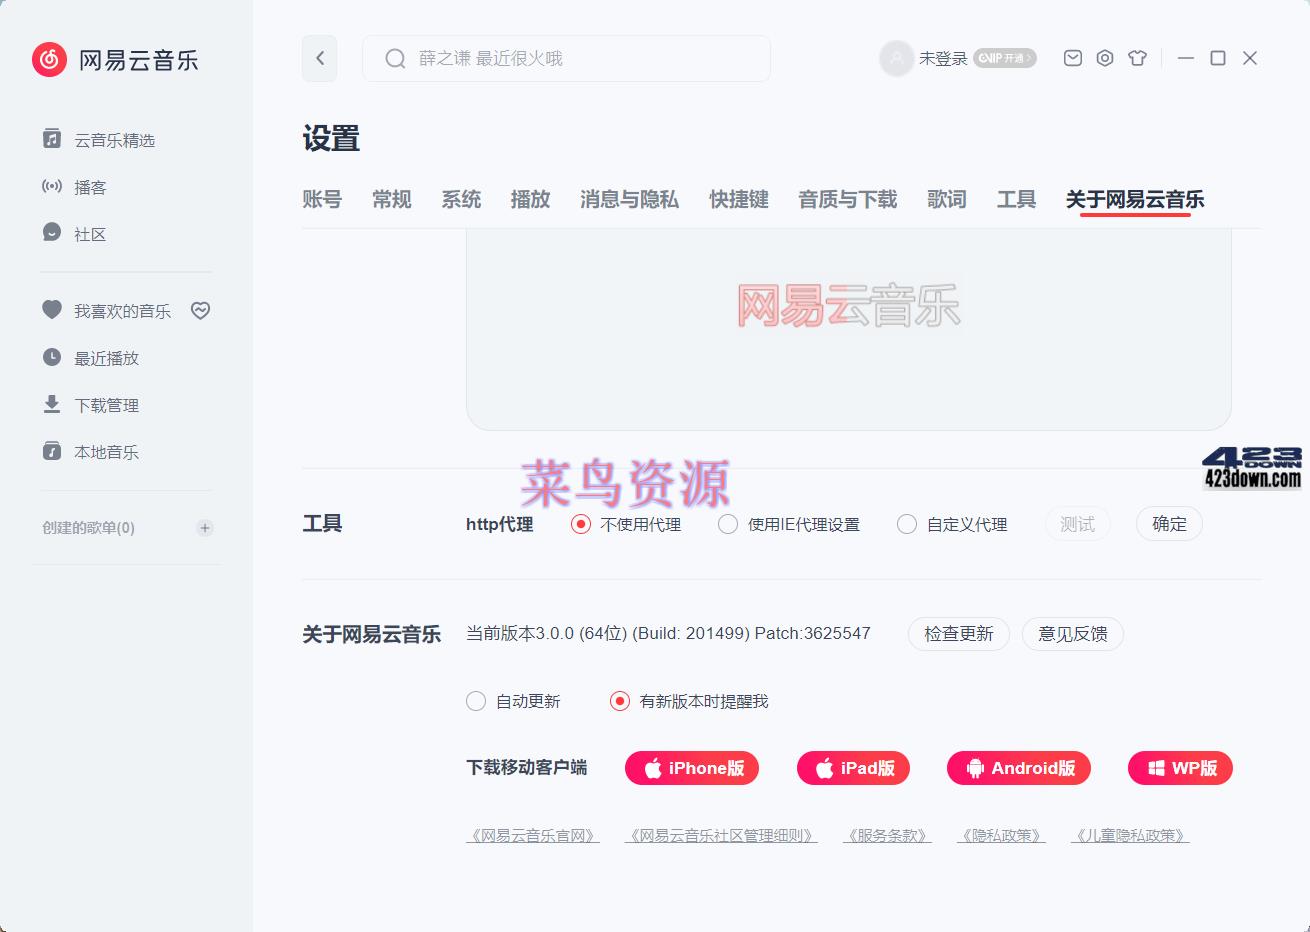The height and width of the screenshot is (932, 1310).
Task: Enable 自动更新 automatic updates
Action: coord(476,701)
